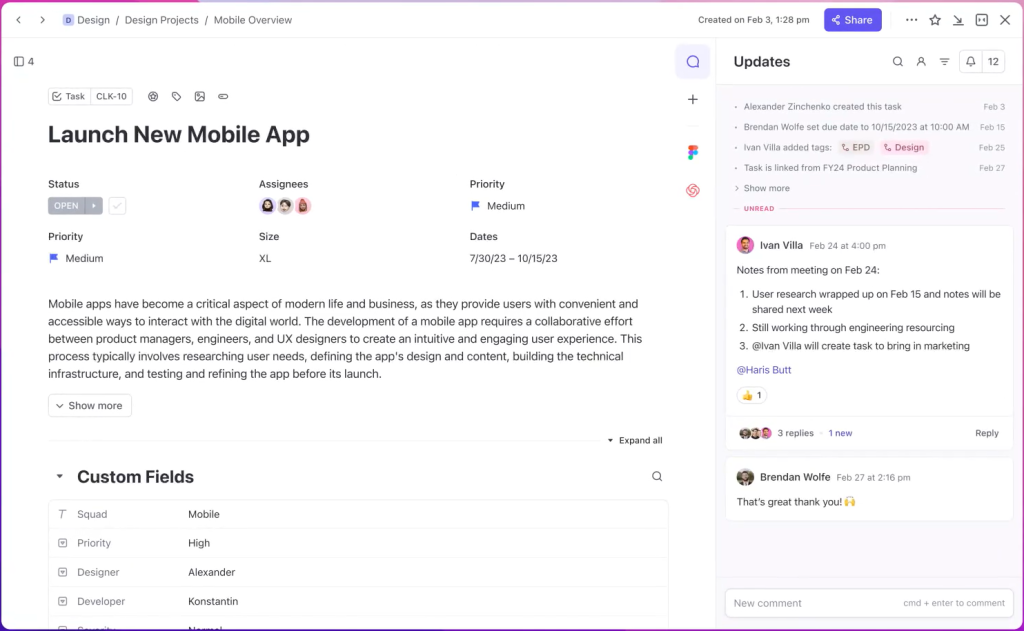The width and height of the screenshot is (1024, 631).
Task: Change the Medium priority flag under Assignees row
Action: [498, 206]
